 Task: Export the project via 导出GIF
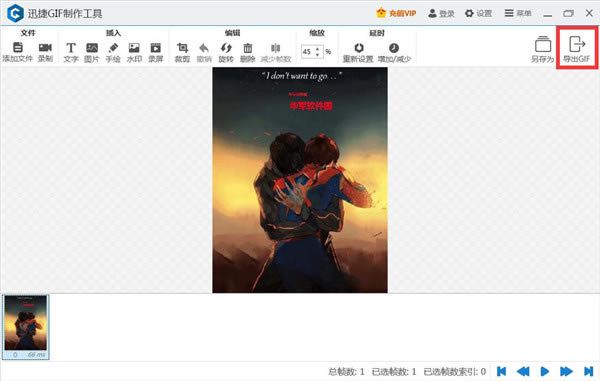[577, 49]
